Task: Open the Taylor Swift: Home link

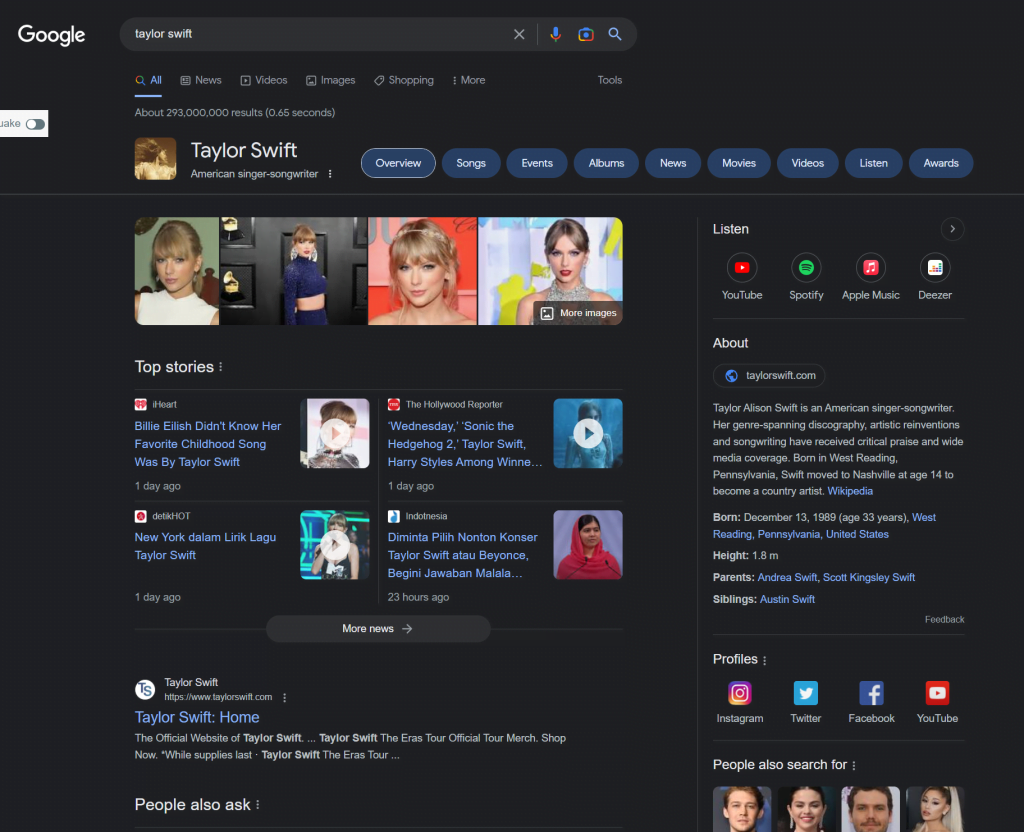Action: pos(196,717)
